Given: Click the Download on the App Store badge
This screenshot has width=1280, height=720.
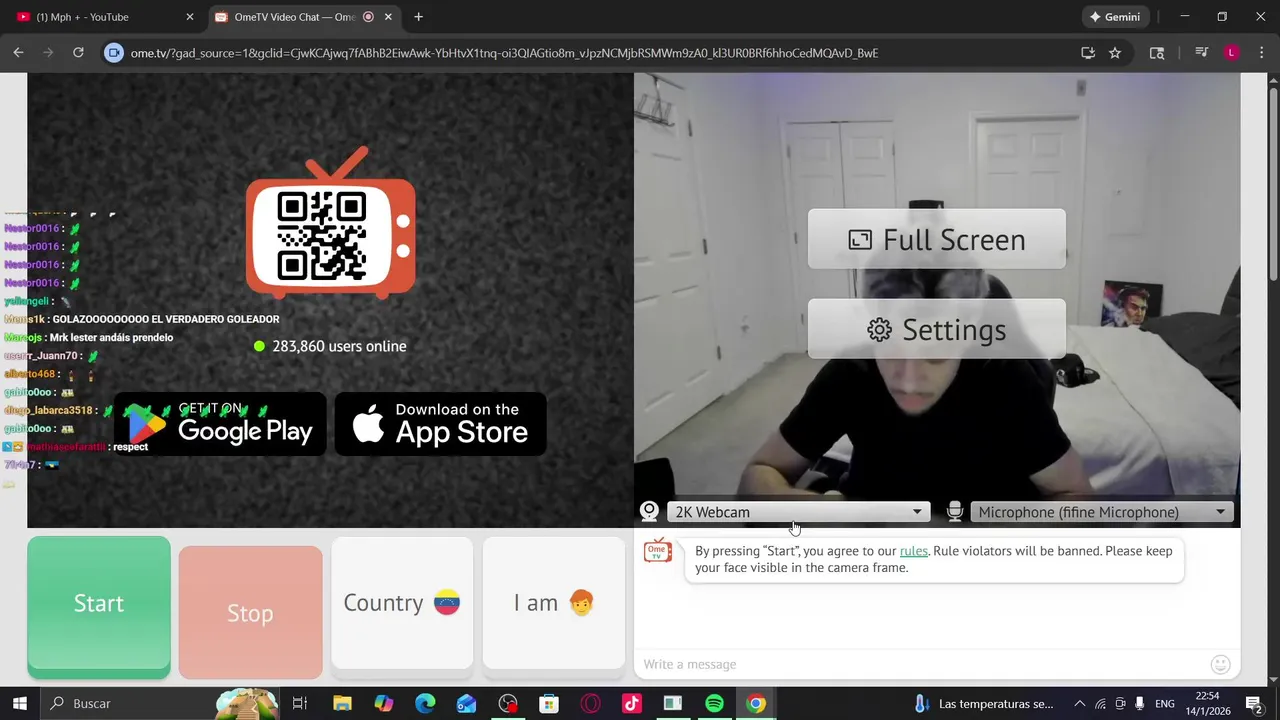Looking at the screenshot, I should [441, 424].
